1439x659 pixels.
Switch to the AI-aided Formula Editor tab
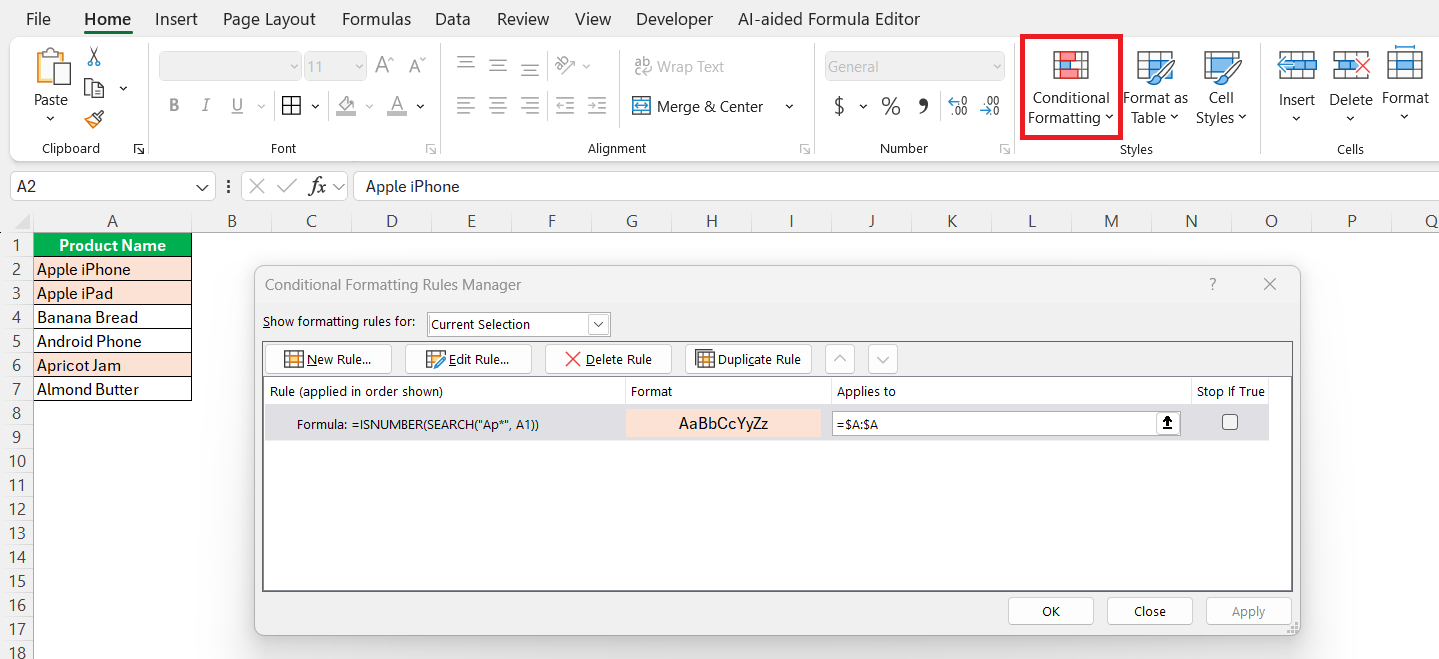tap(829, 19)
